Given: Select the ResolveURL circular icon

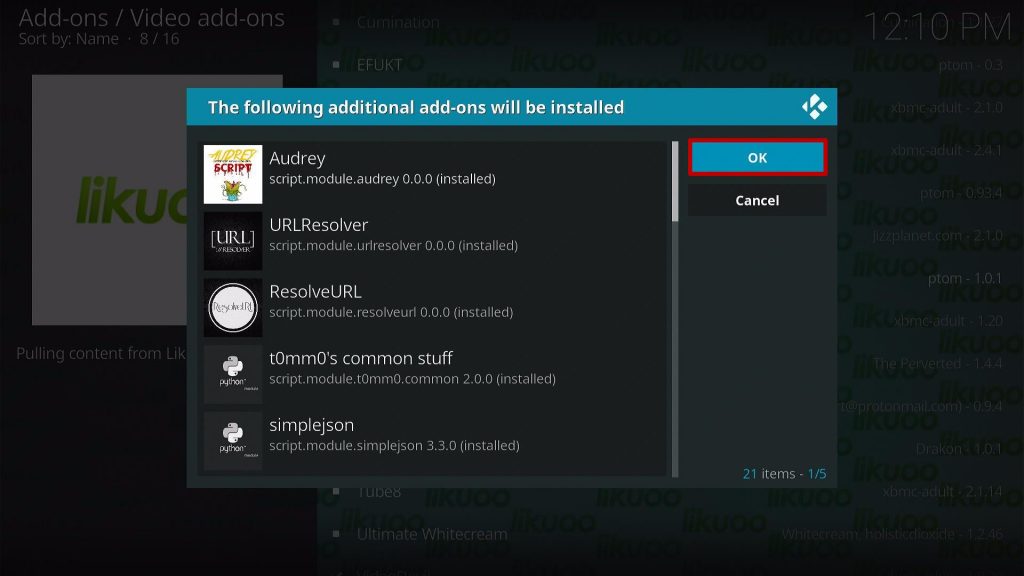Looking at the screenshot, I should [x=232, y=308].
